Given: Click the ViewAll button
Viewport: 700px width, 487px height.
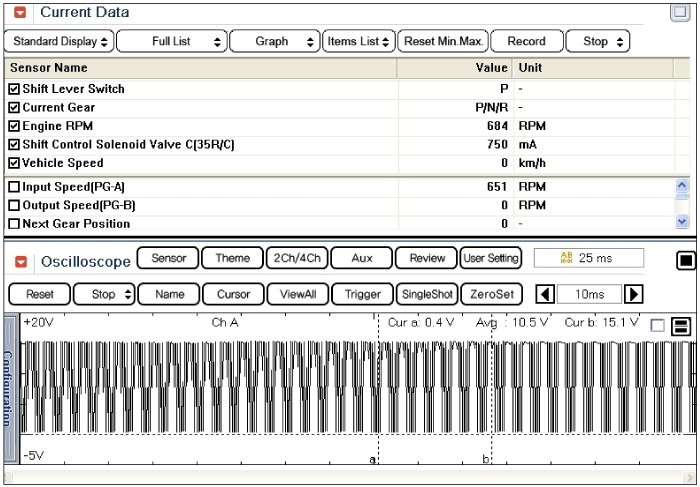Looking at the screenshot, I should click(x=298, y=295).
